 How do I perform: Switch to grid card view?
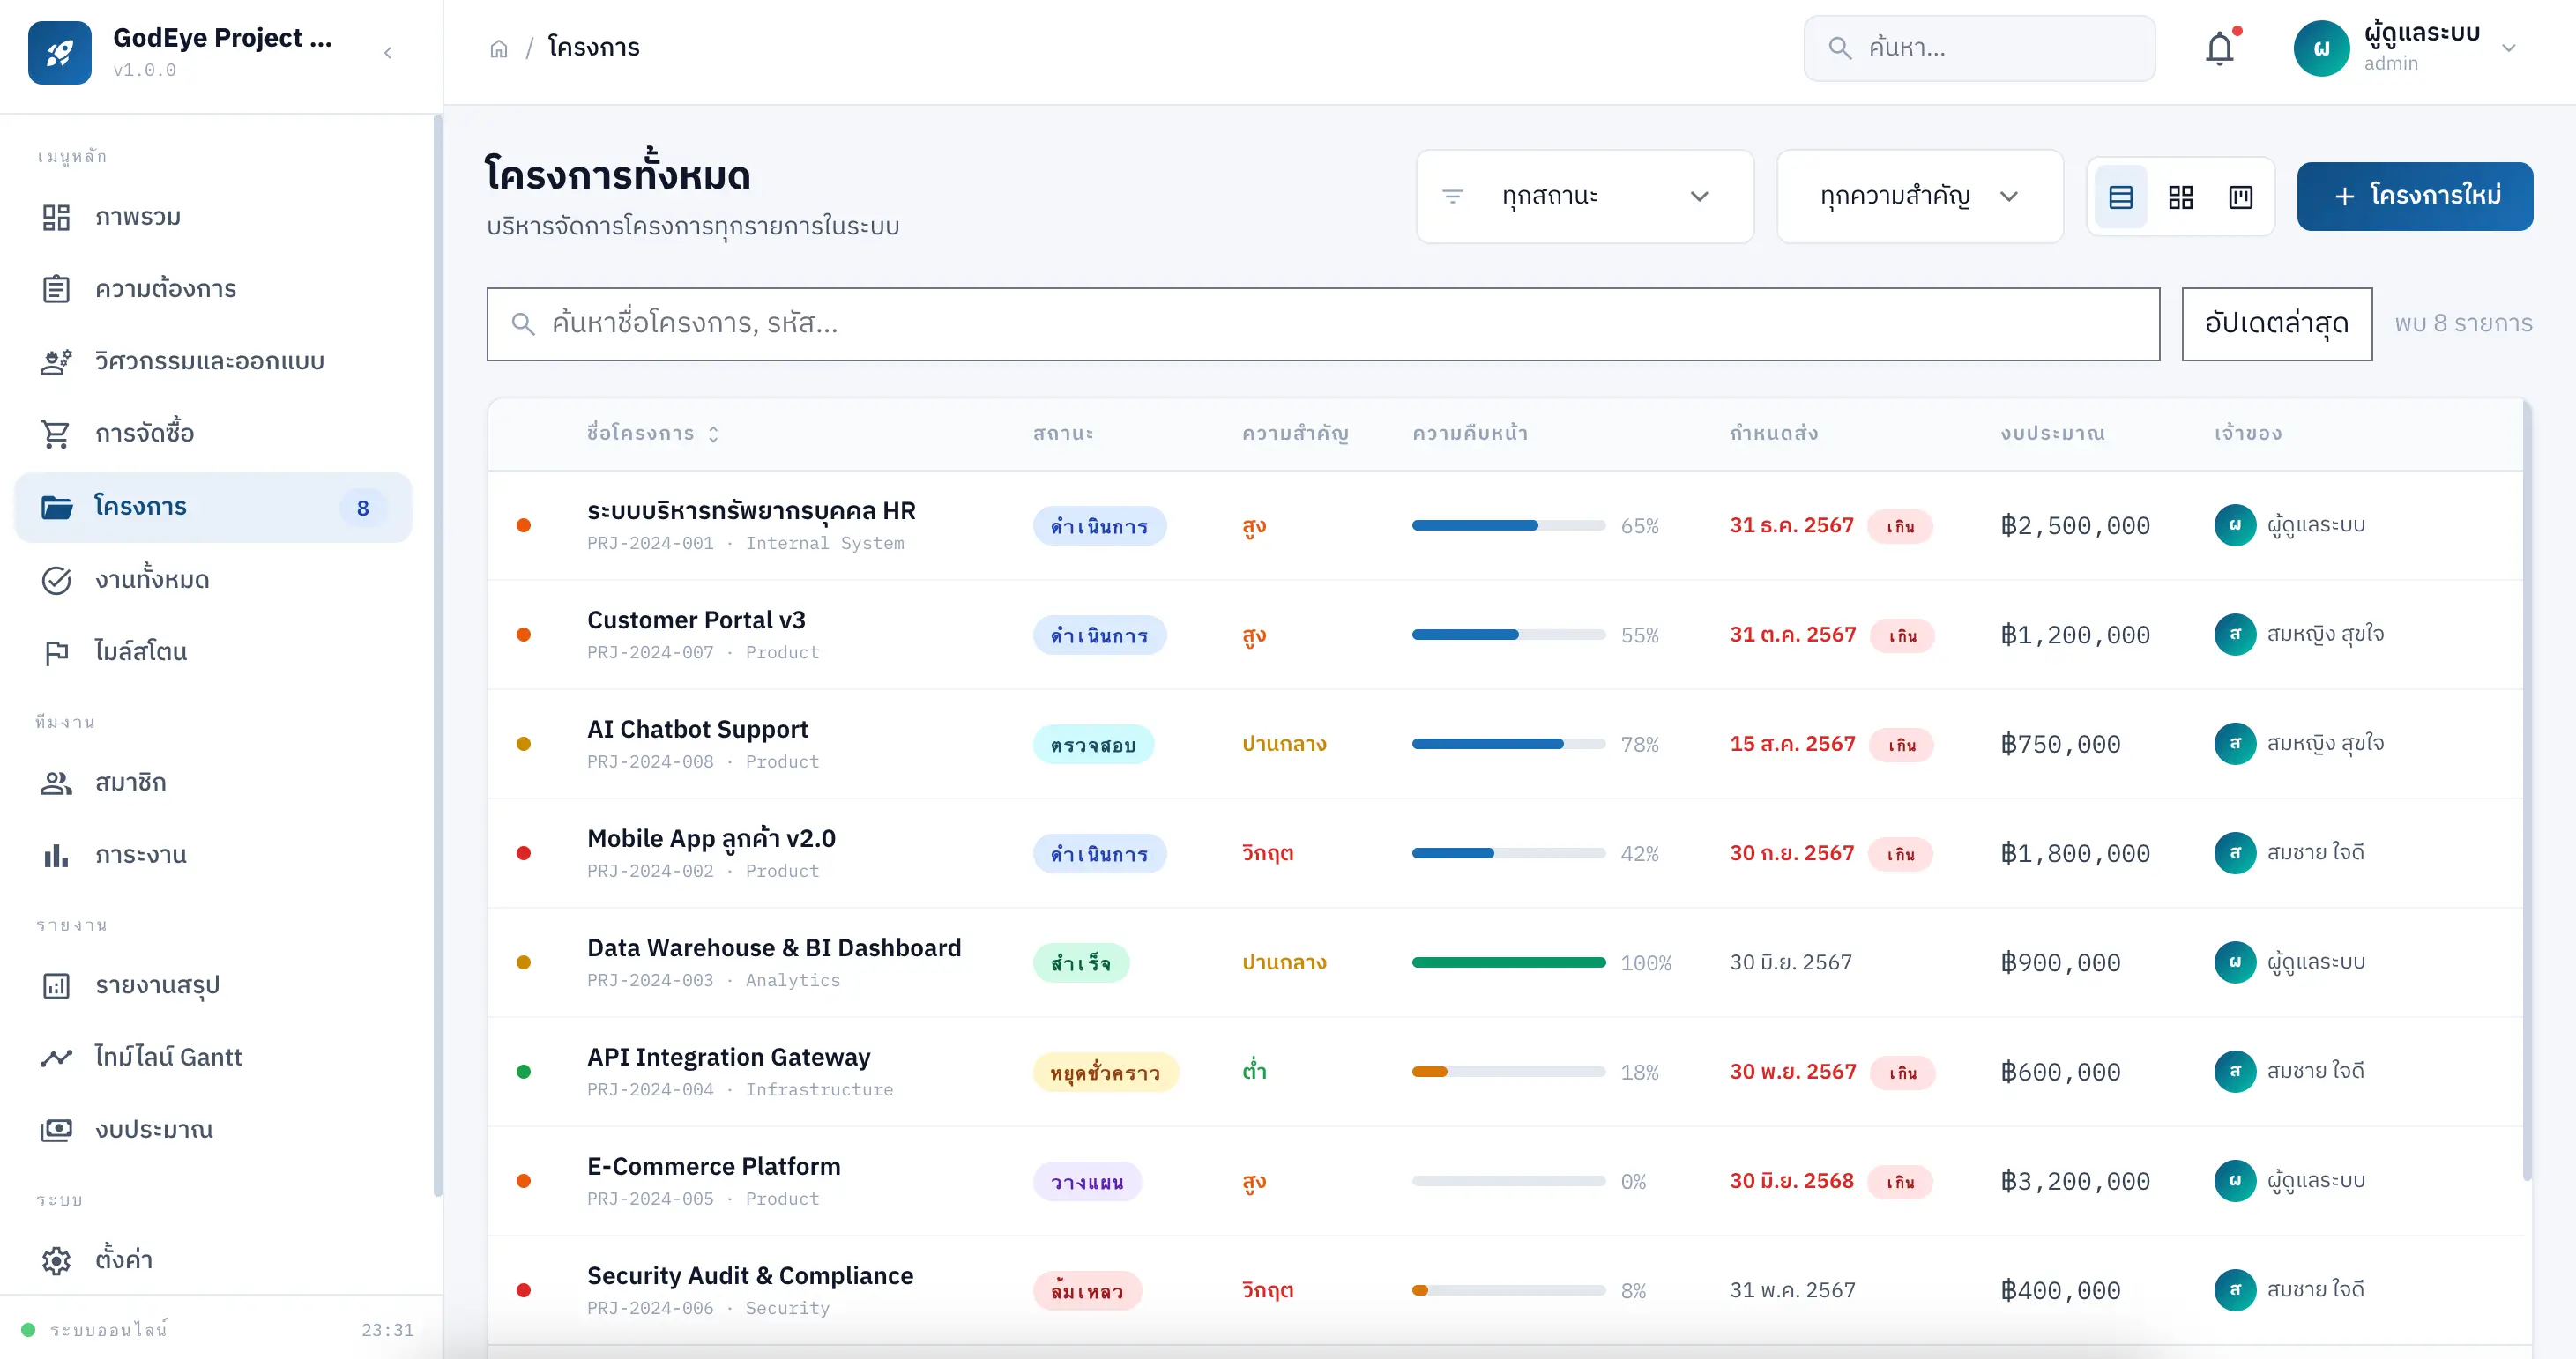click(2180, 196)
